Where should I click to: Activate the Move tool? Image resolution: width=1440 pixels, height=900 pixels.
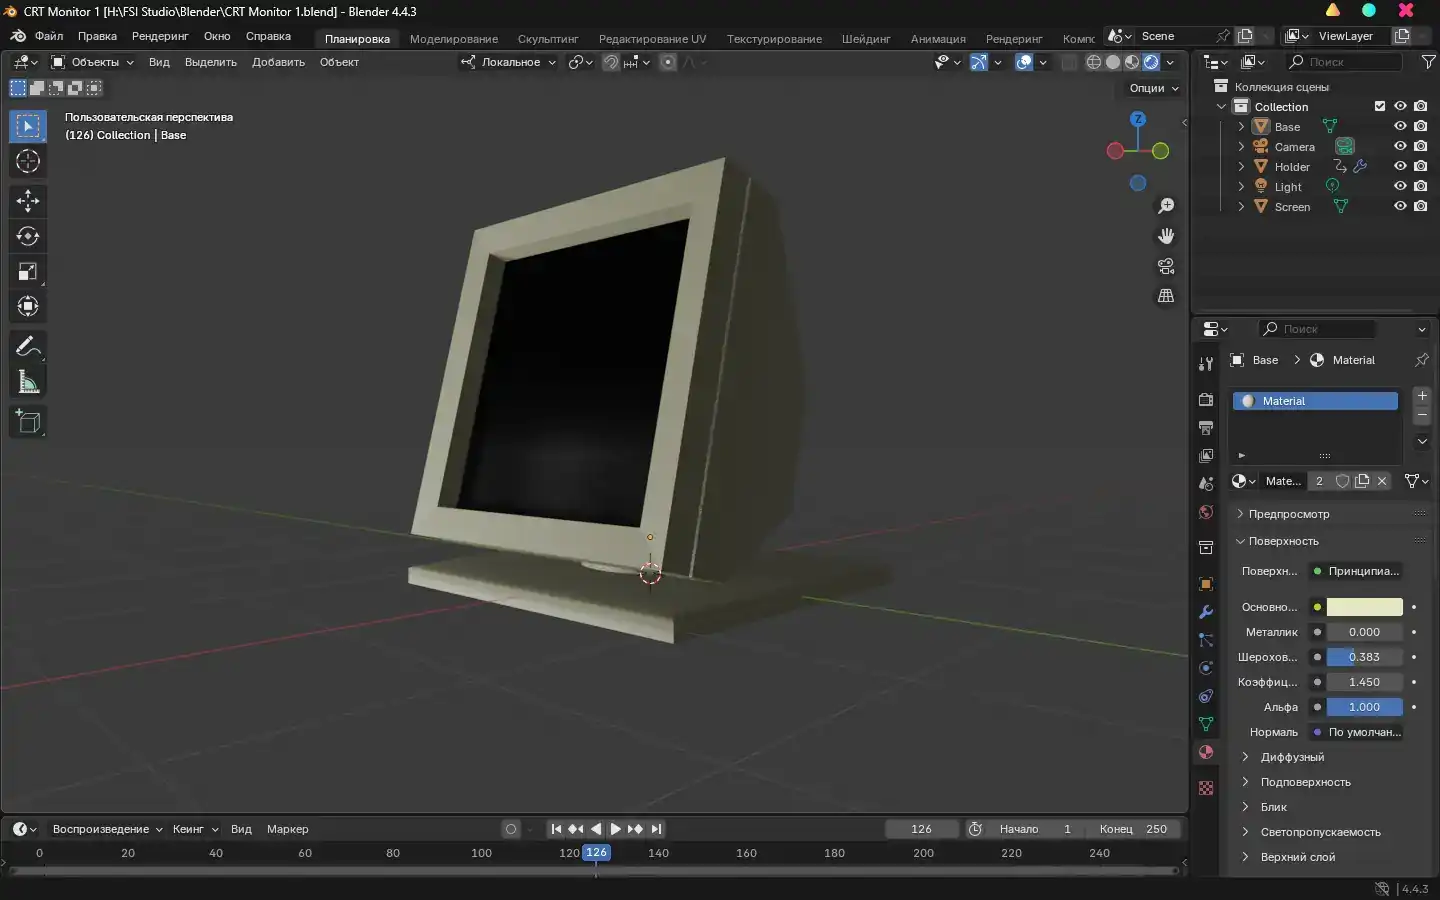pos(28,201)
